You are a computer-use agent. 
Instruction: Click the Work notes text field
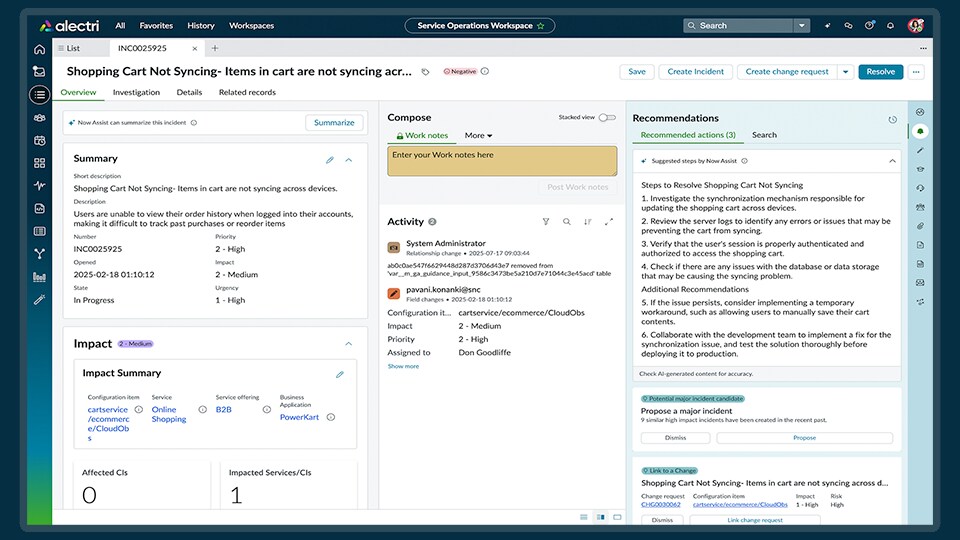(x=502, y=161)
